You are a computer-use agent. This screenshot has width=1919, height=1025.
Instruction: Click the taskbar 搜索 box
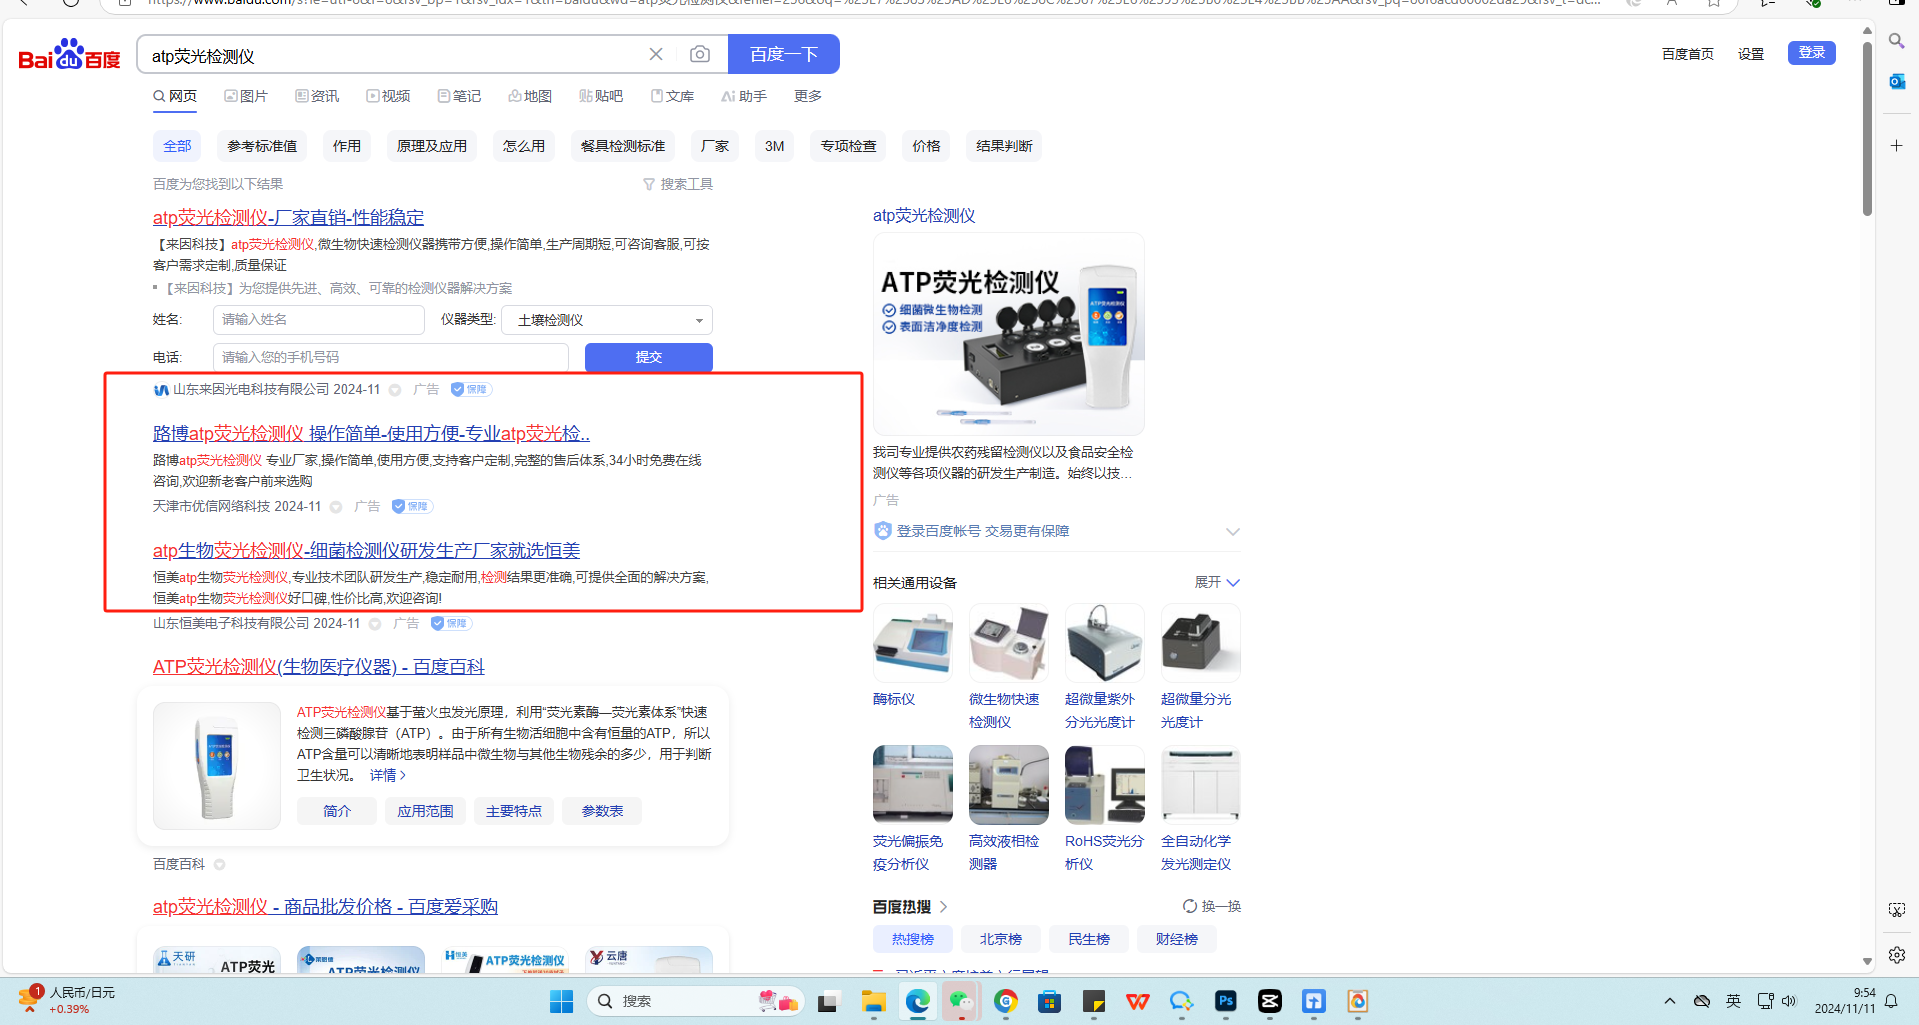[x=696, y=1001]
